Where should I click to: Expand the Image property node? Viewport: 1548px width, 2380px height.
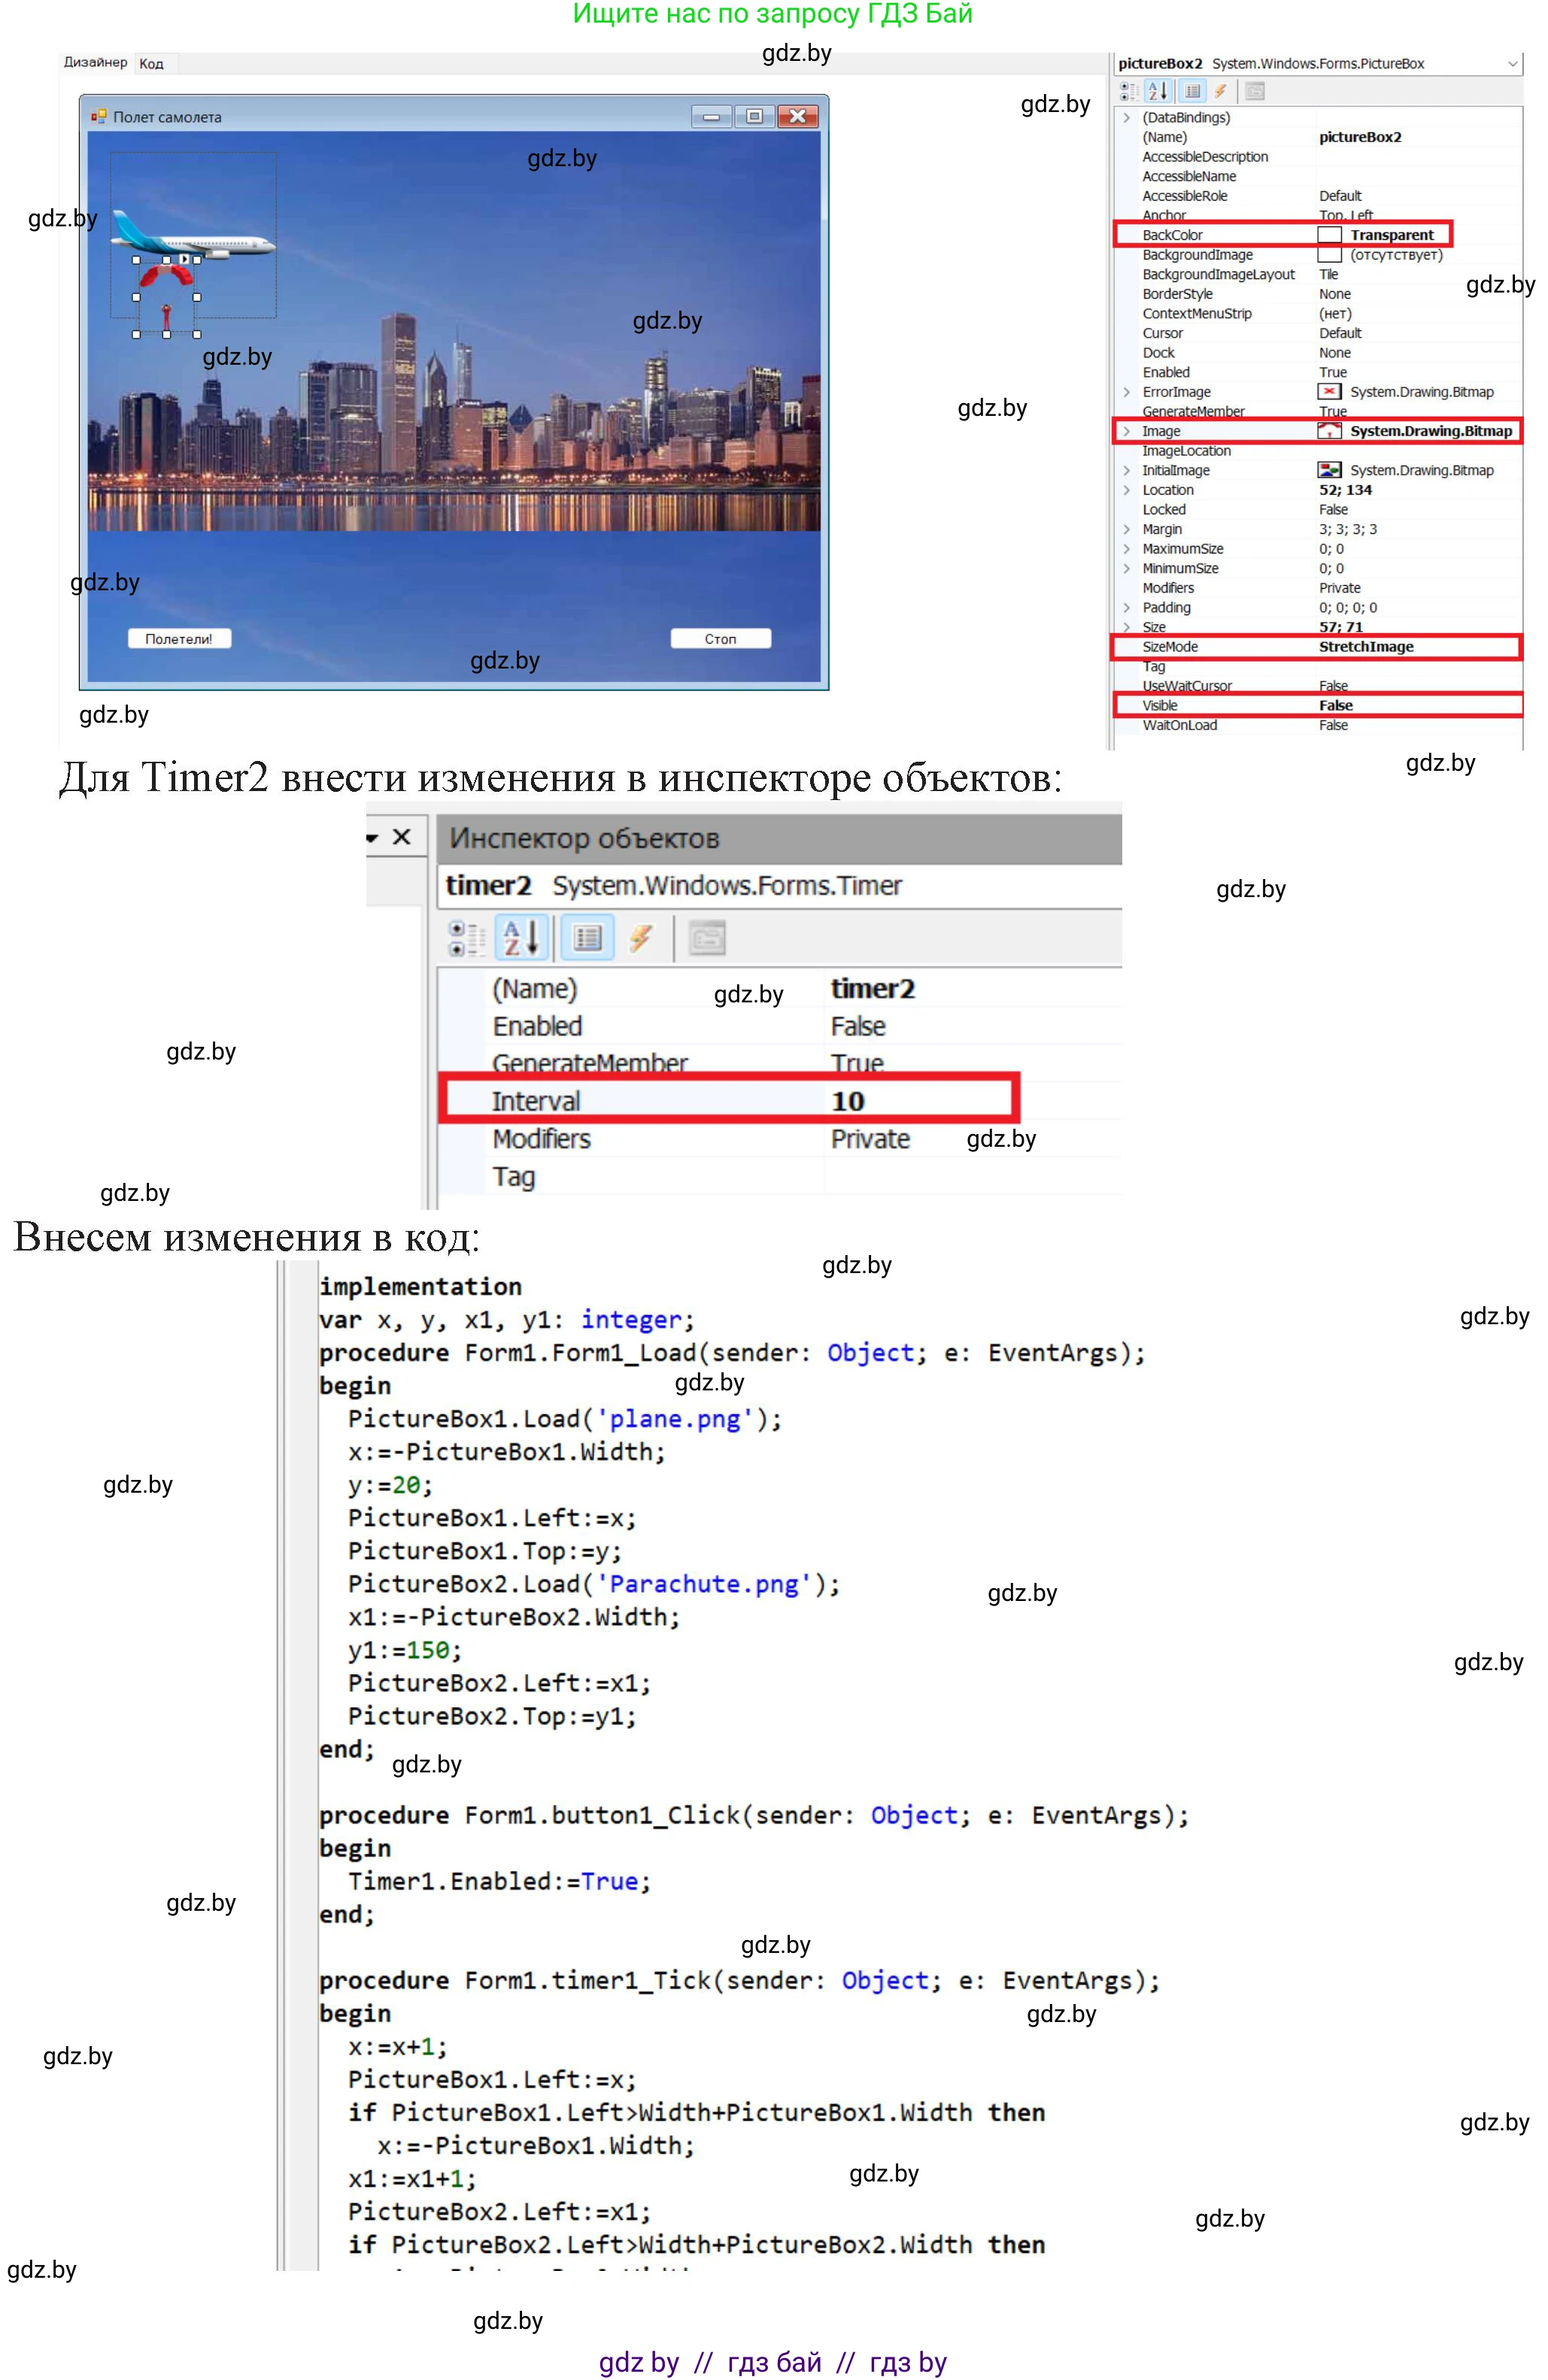pos(1127,431)
